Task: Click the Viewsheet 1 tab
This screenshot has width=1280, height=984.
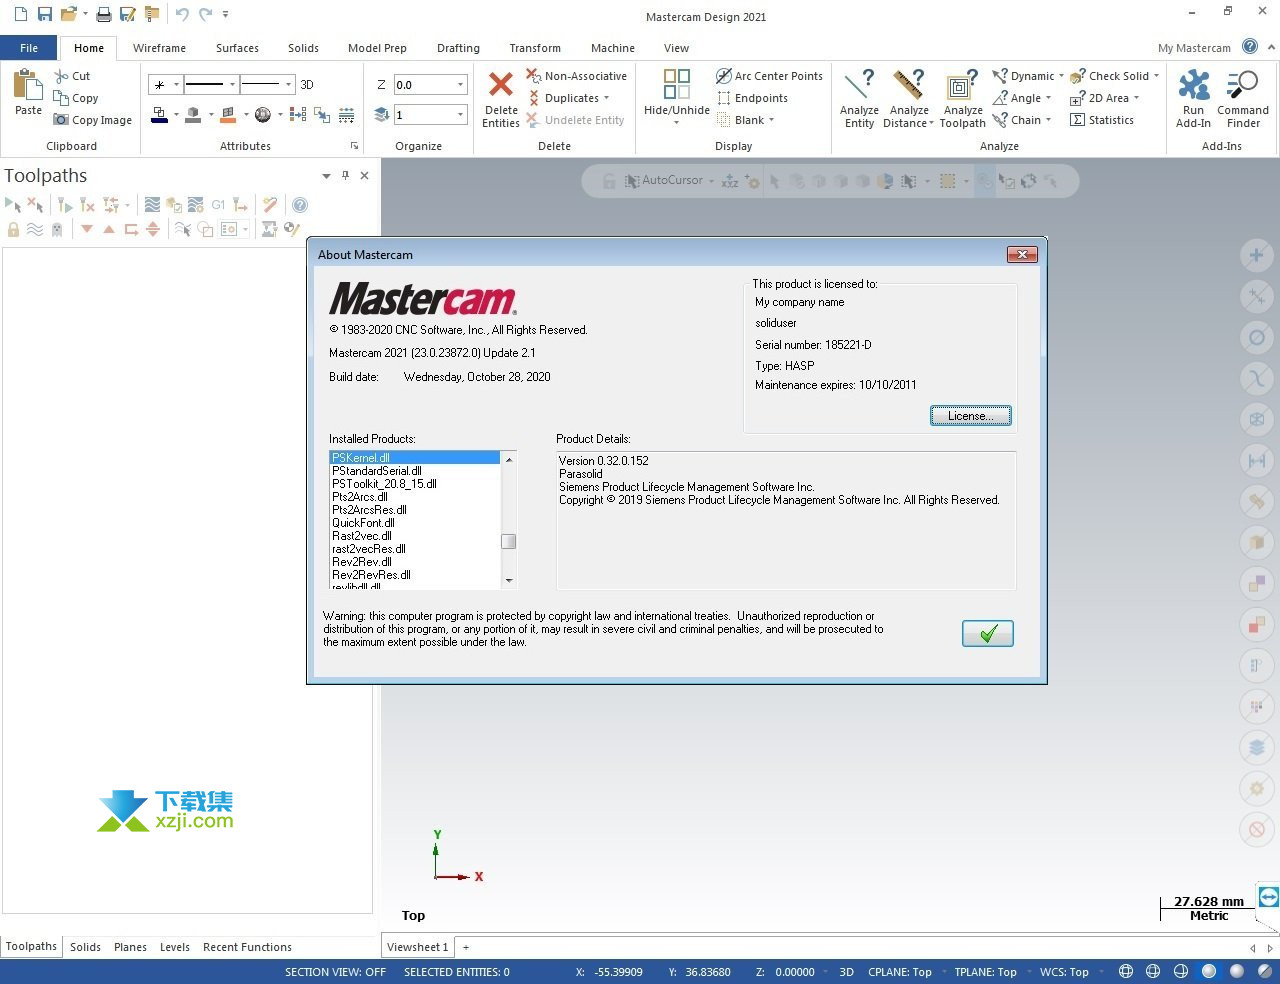Action: 418,947
